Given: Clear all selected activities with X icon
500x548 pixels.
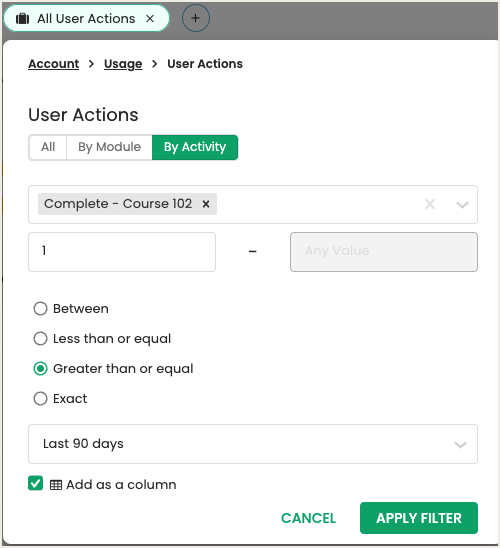Looking at the screenshot, I should pos(430,204).
